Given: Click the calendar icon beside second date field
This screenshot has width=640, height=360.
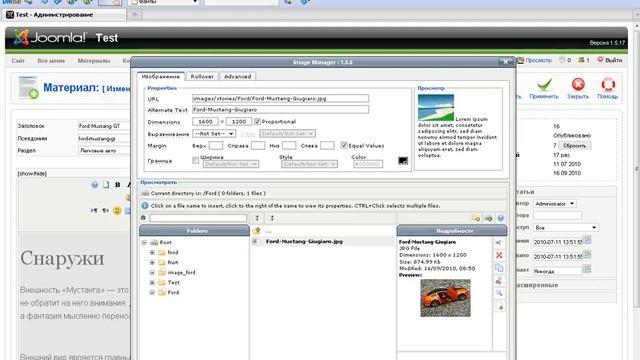Looking at the screenshot, I should coord(587,255).
